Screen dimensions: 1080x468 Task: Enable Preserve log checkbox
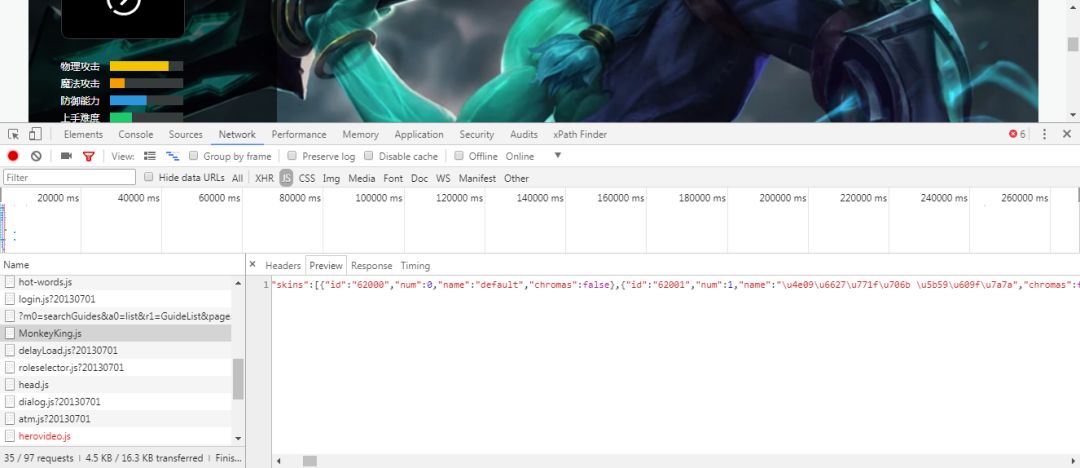pos(292,156)
